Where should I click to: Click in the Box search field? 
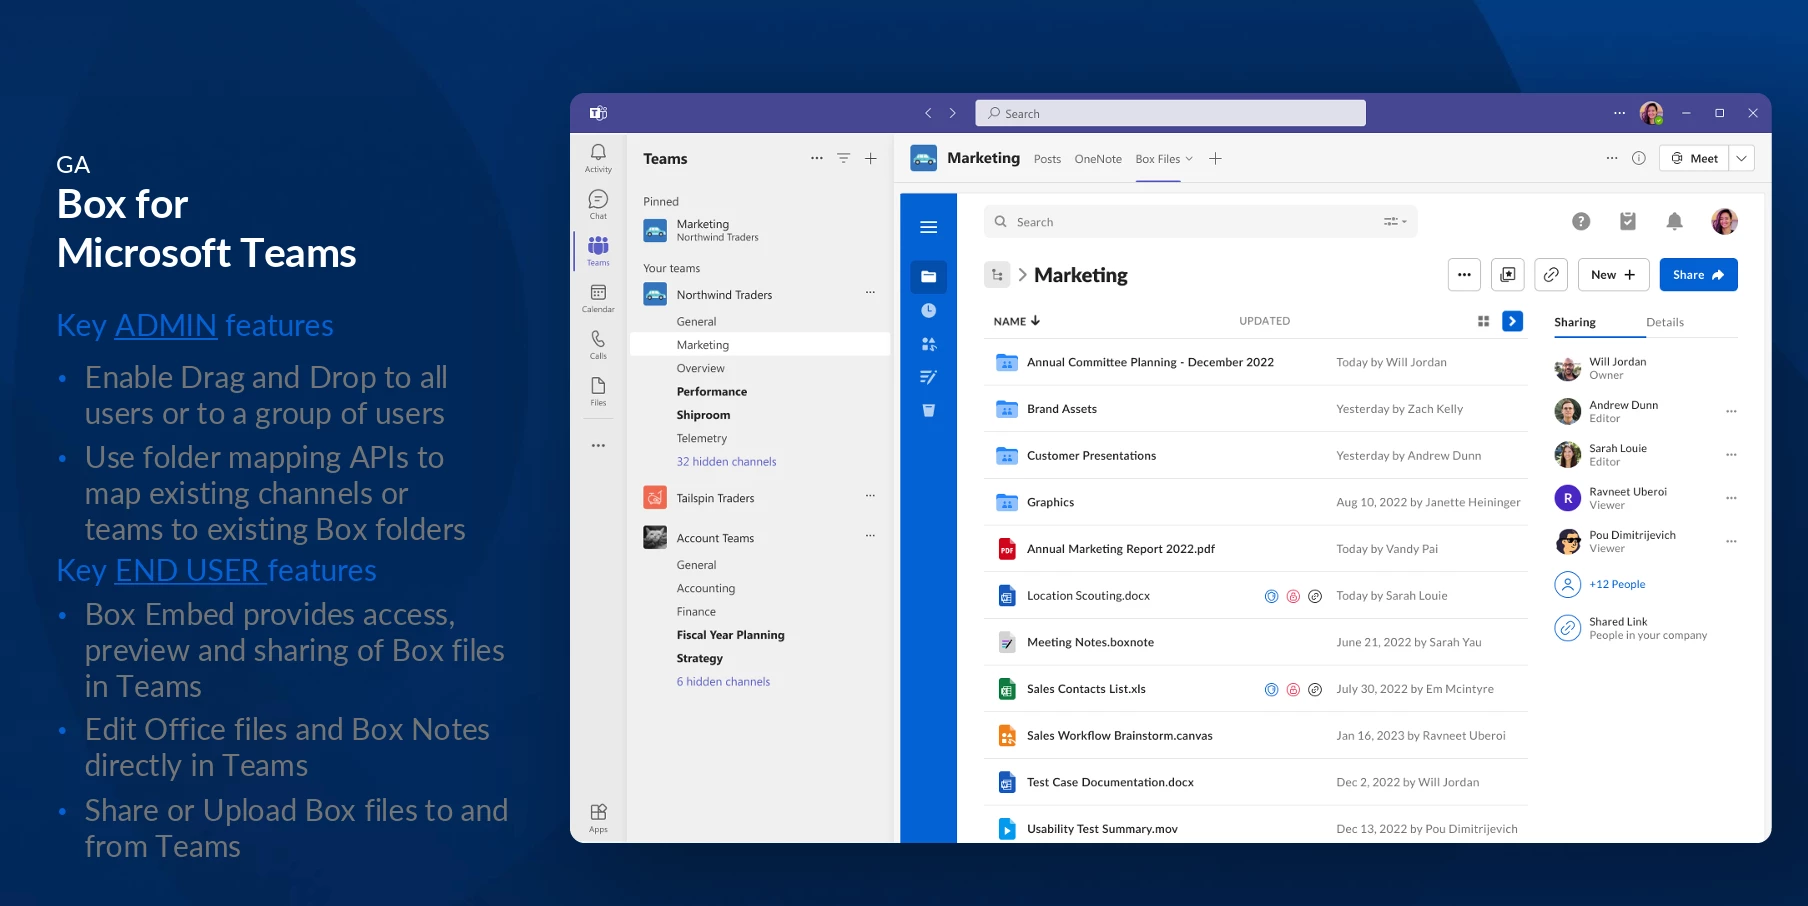pyautogui.click(x=1200, y=222)
